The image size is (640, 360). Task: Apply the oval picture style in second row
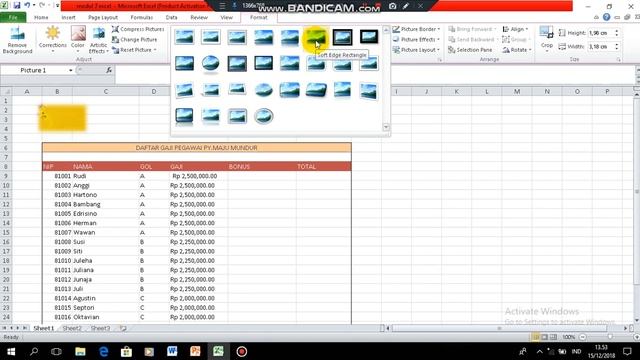211,64
